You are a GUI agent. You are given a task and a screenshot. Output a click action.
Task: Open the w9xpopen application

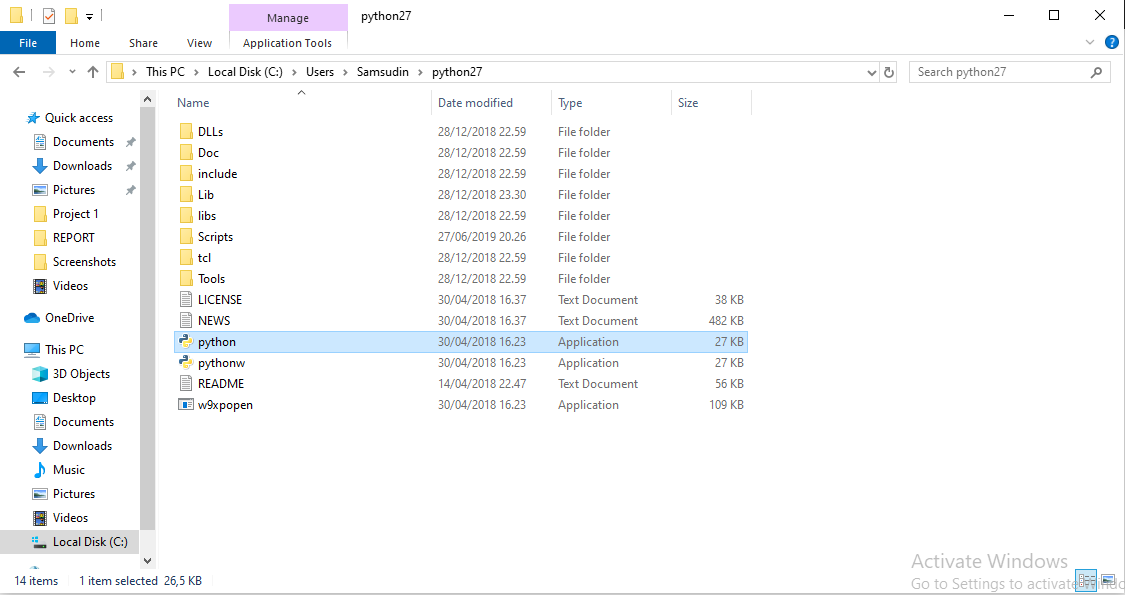[x=226, y=404]
